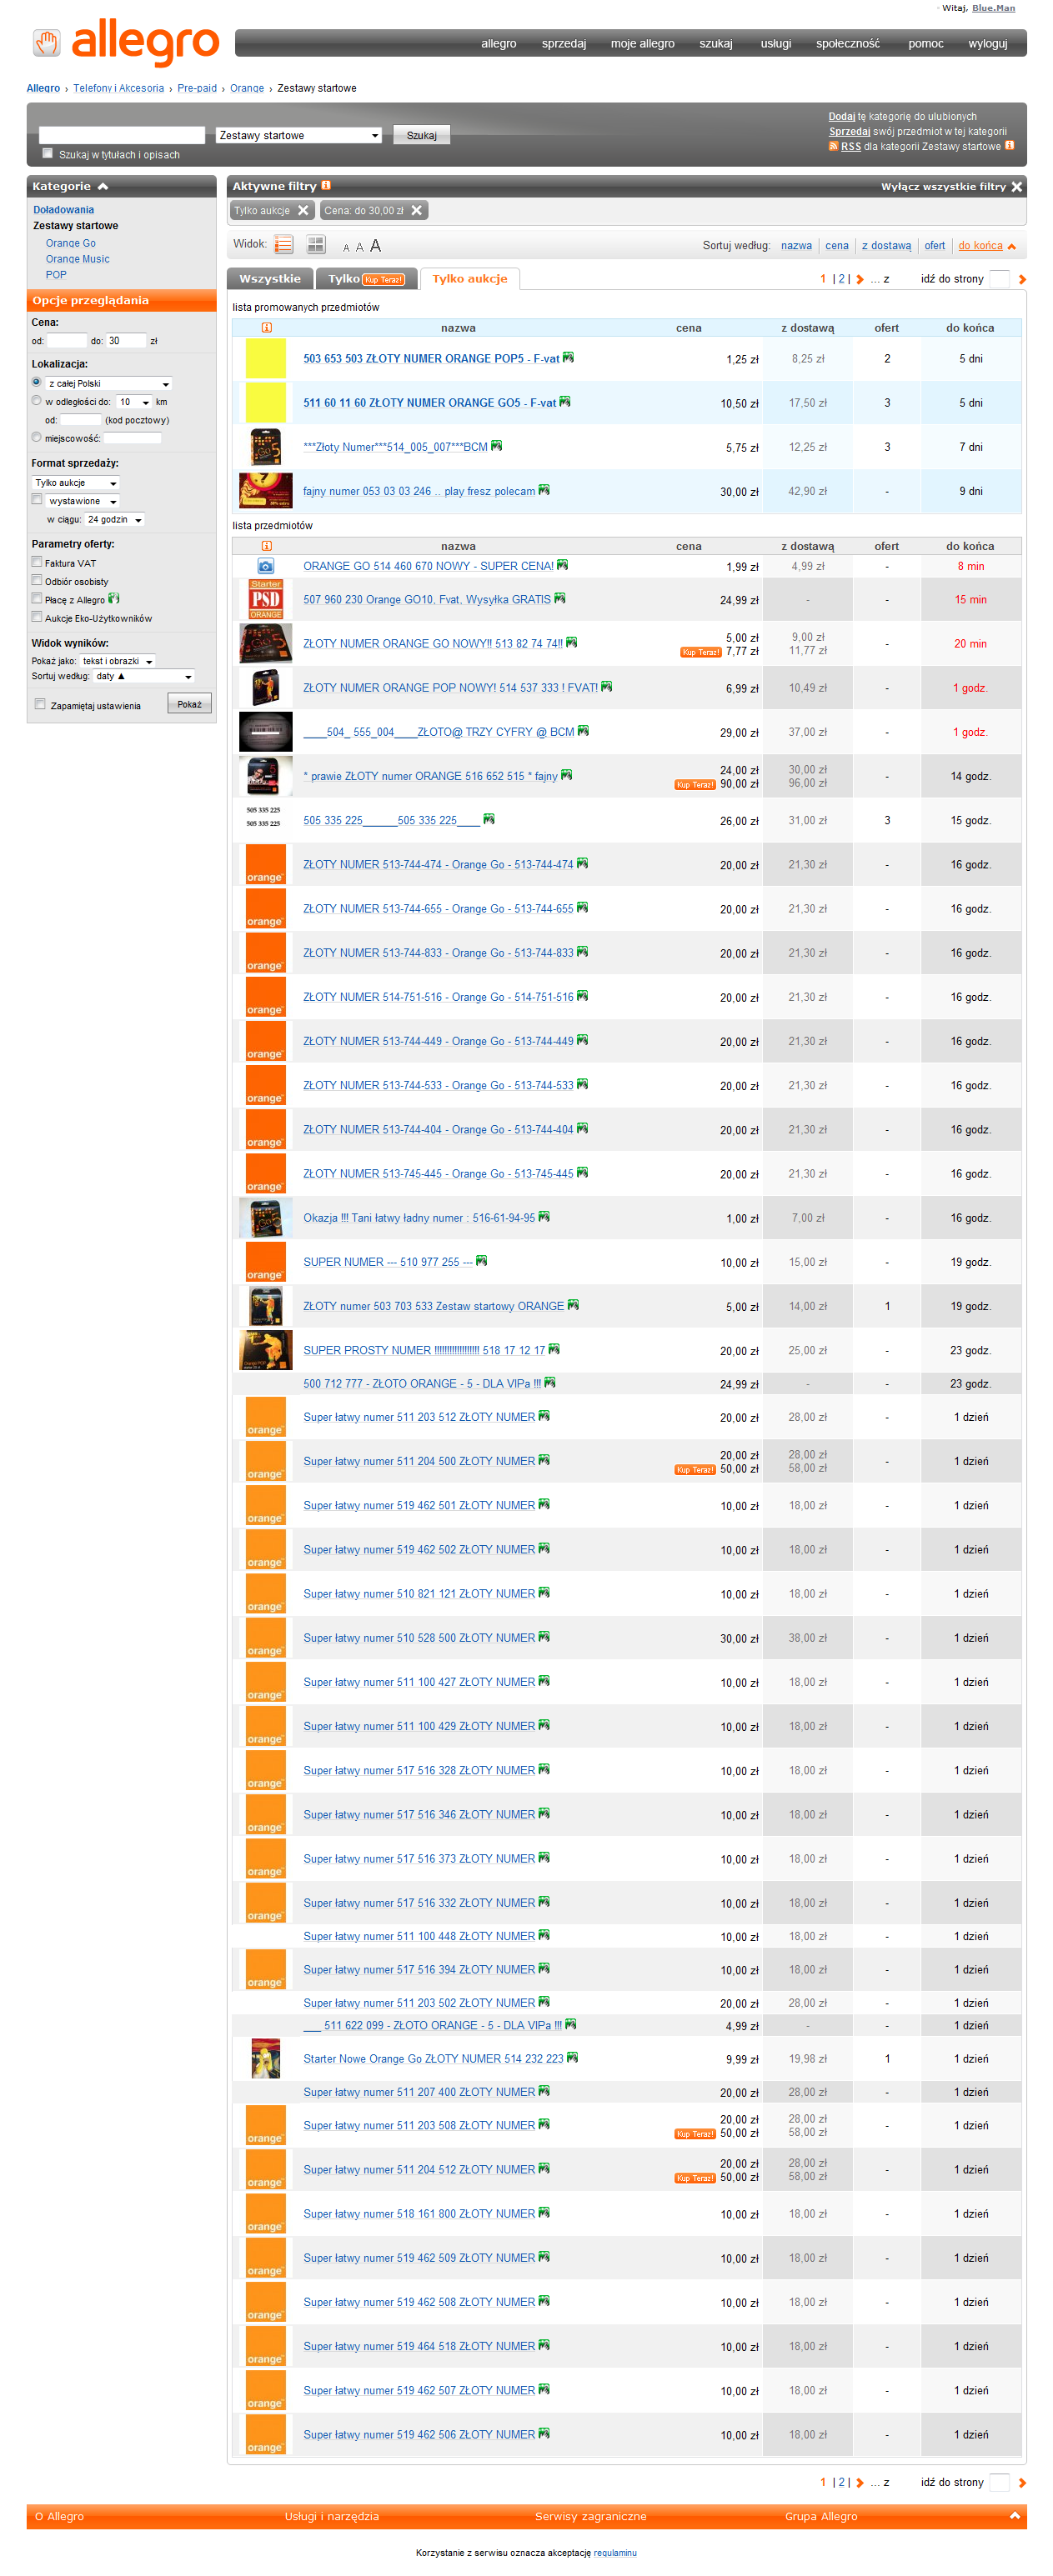
Task: Switch to gallery grid view icon
Action: 316,245
